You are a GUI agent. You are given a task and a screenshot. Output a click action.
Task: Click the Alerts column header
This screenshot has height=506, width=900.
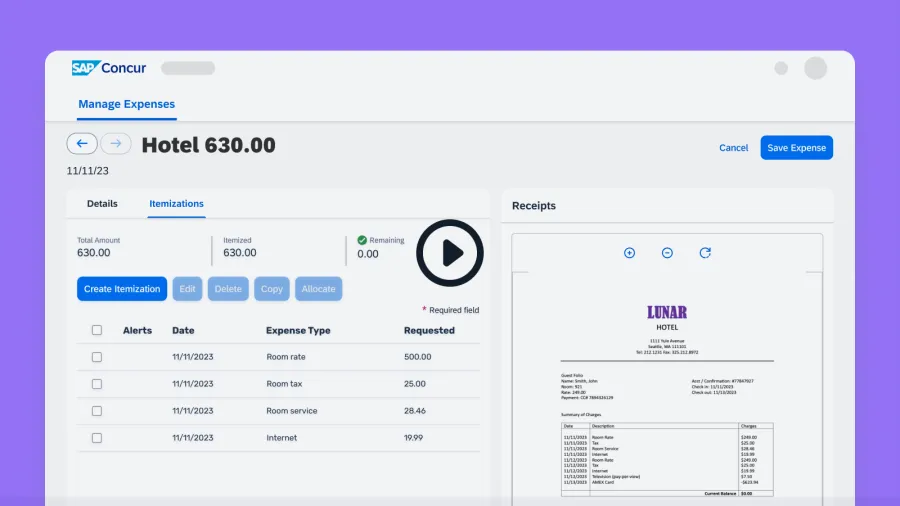click(137, 330)
